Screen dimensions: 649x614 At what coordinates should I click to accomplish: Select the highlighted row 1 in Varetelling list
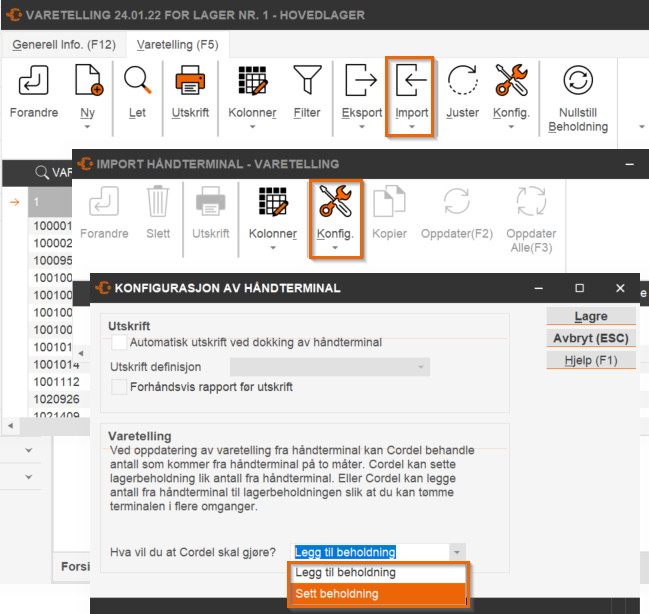50,202
